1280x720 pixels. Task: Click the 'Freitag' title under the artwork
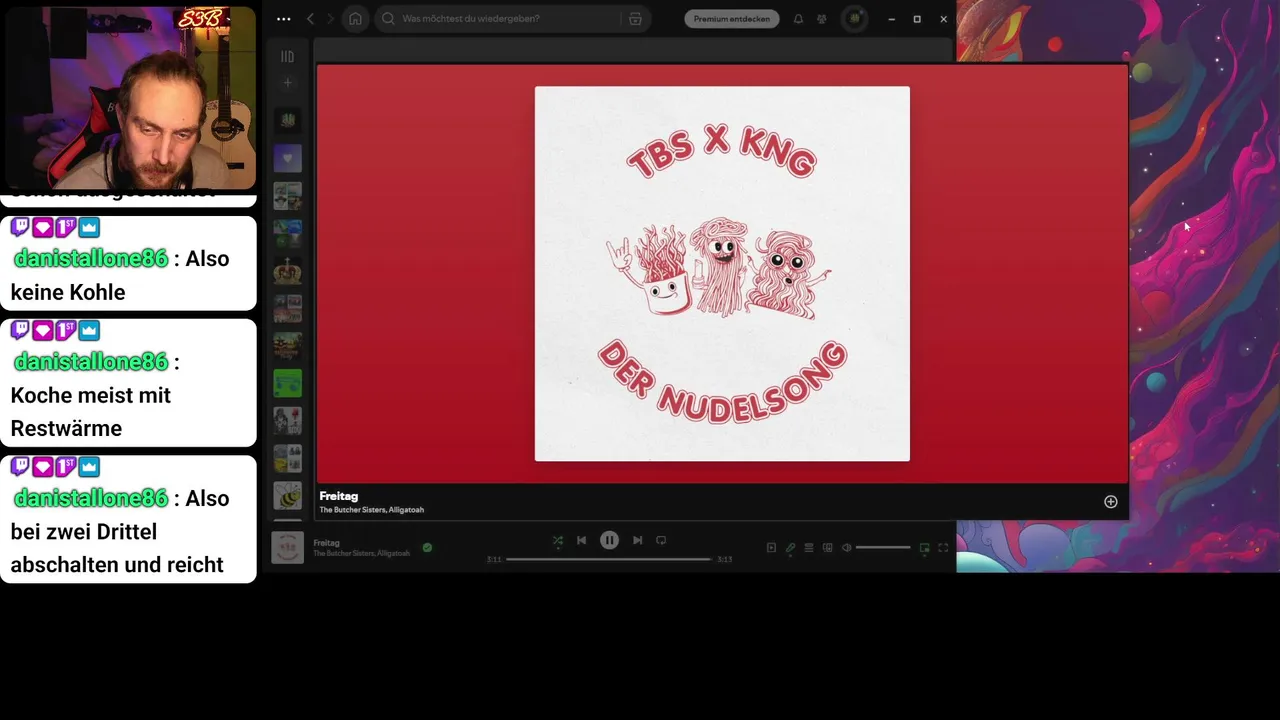[339, 496]
